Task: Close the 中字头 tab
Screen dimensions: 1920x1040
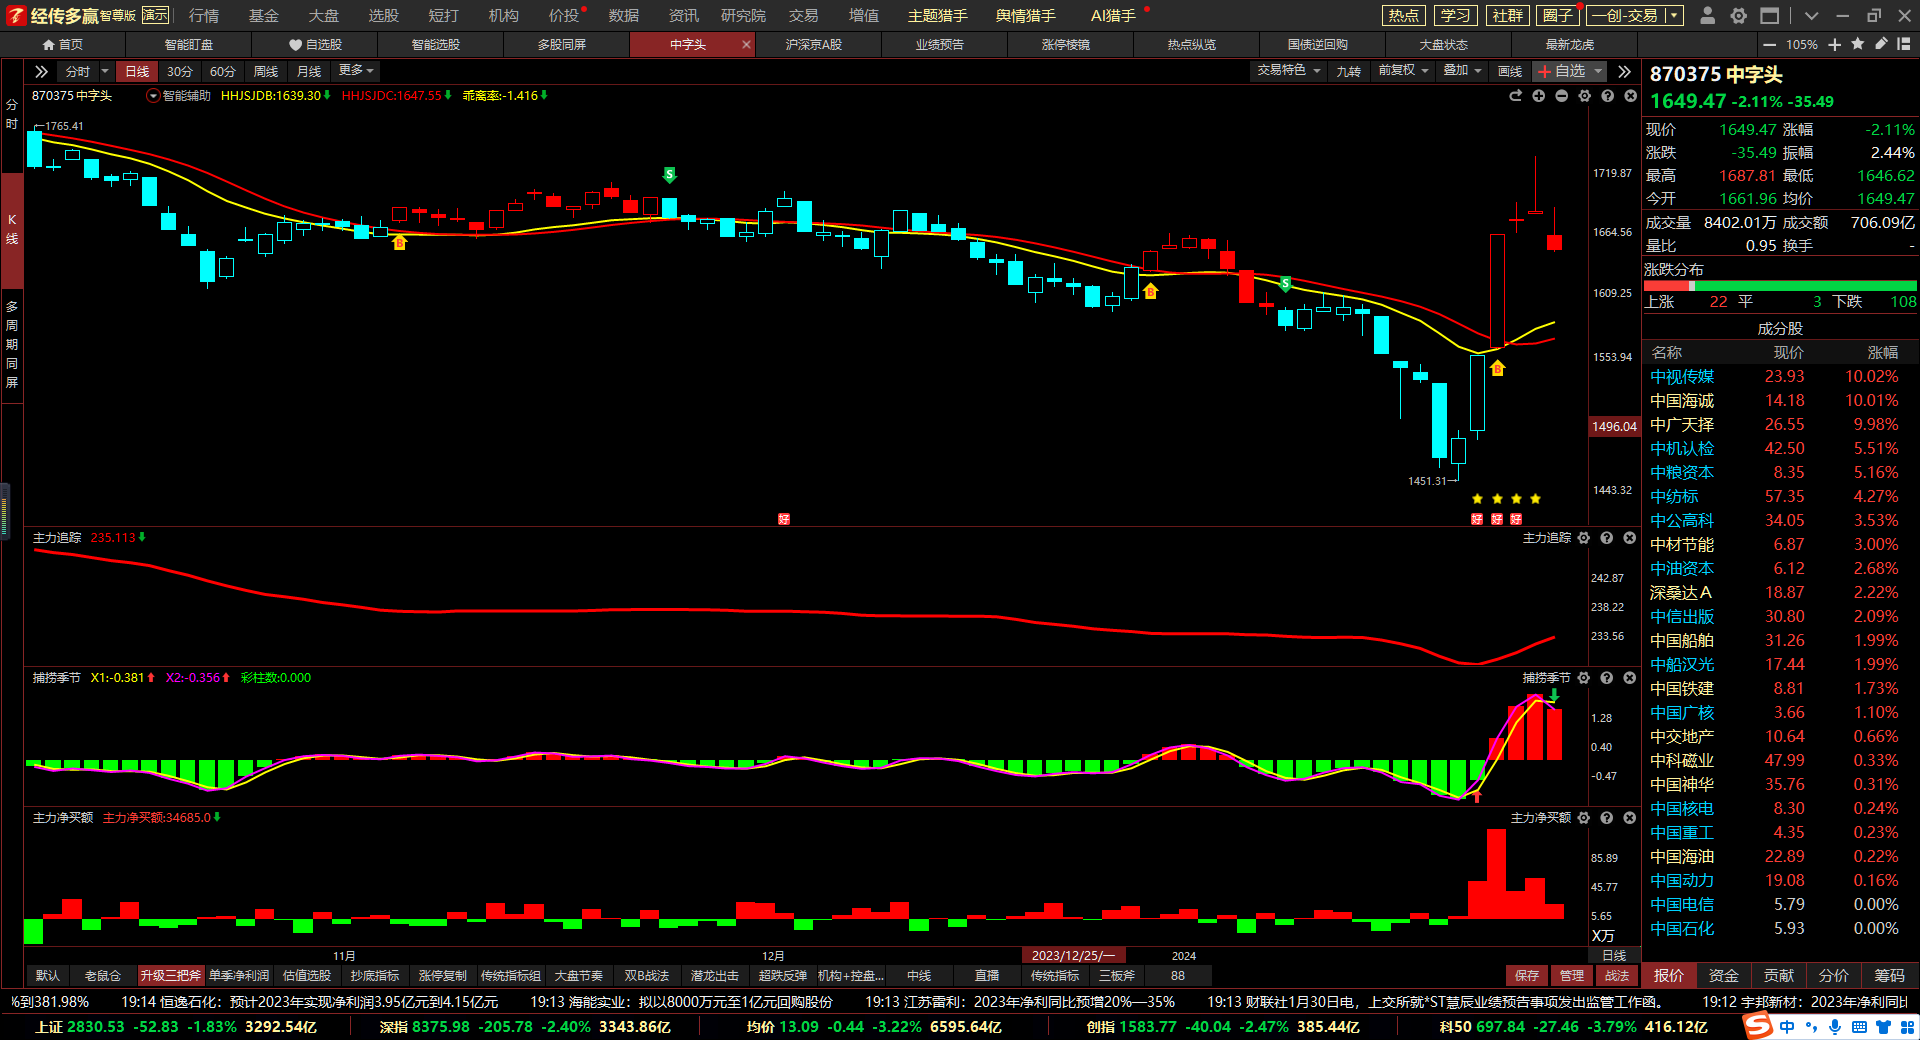Action: [x=746, y=45]
